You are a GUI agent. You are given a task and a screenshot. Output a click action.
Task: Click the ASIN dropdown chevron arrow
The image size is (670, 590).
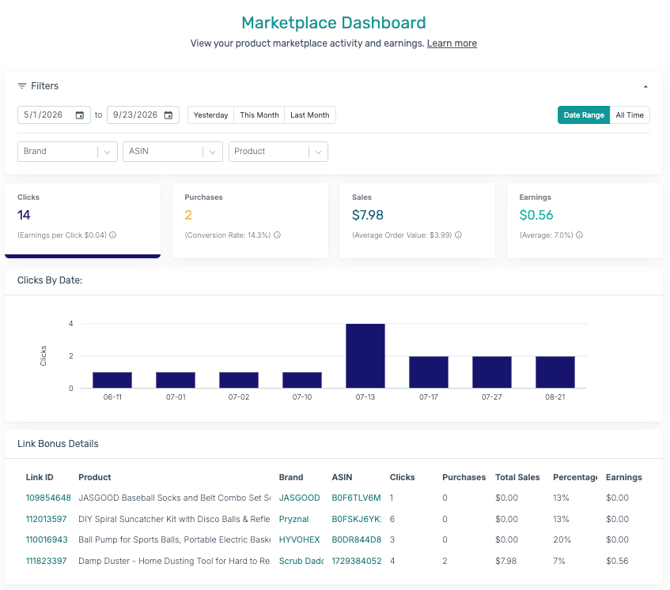212,152
